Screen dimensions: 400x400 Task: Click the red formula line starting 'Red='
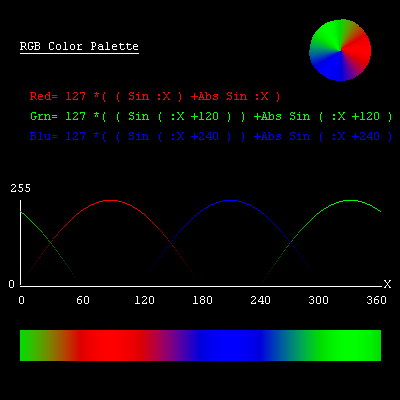[155, 96]
